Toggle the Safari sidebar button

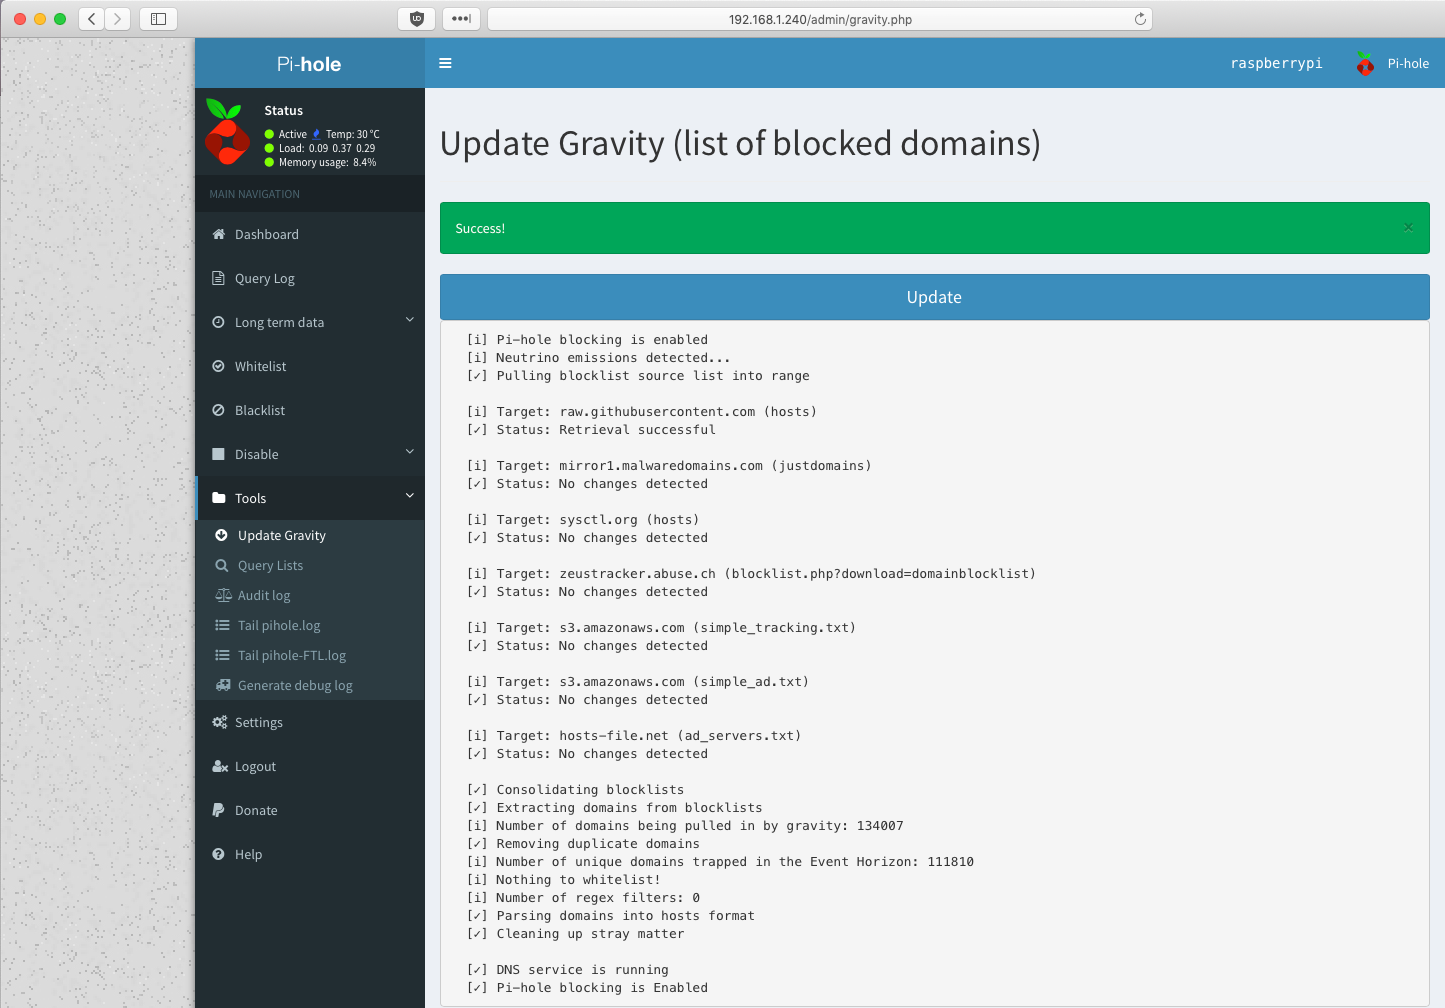(158, 19)
